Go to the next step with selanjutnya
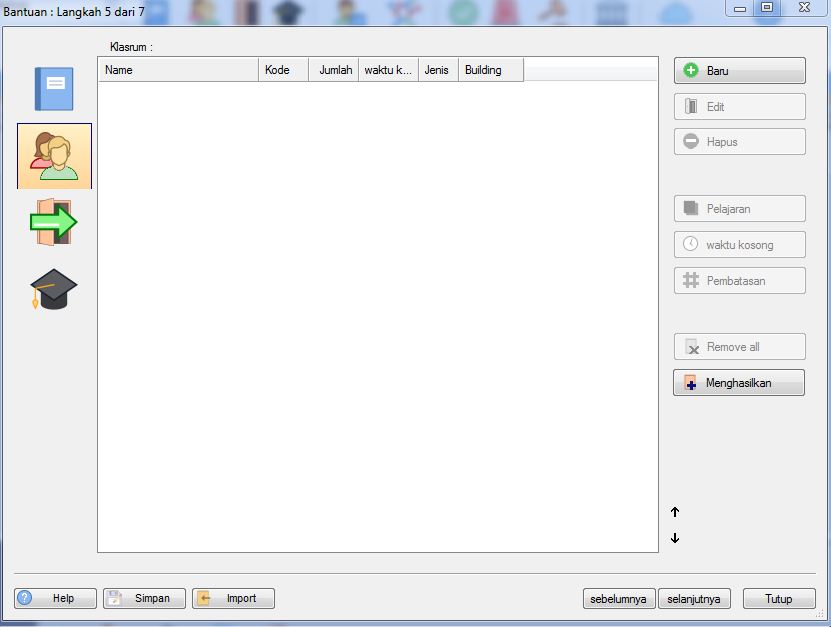Image resolution: width=831 pixels, height=627 pixels. [694, 599]
